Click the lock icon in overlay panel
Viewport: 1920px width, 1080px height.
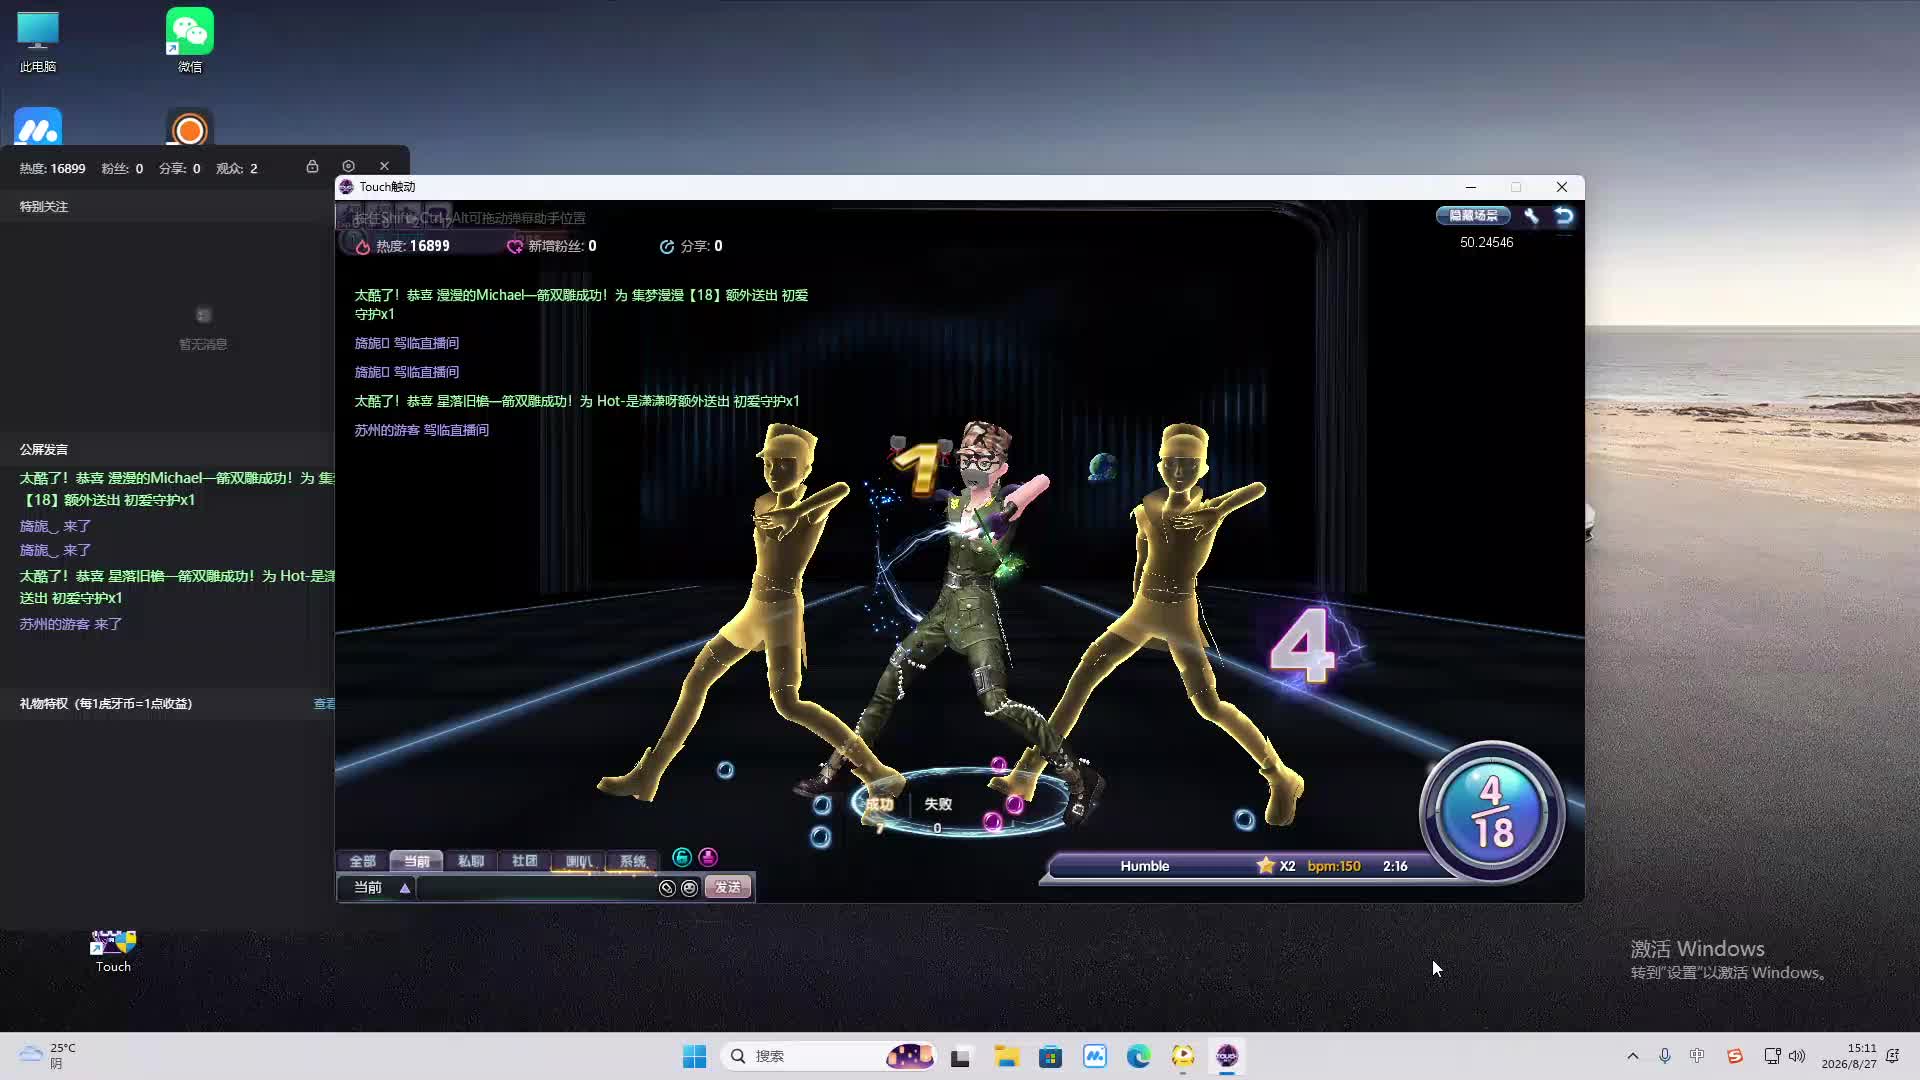(x=312, y=167)
